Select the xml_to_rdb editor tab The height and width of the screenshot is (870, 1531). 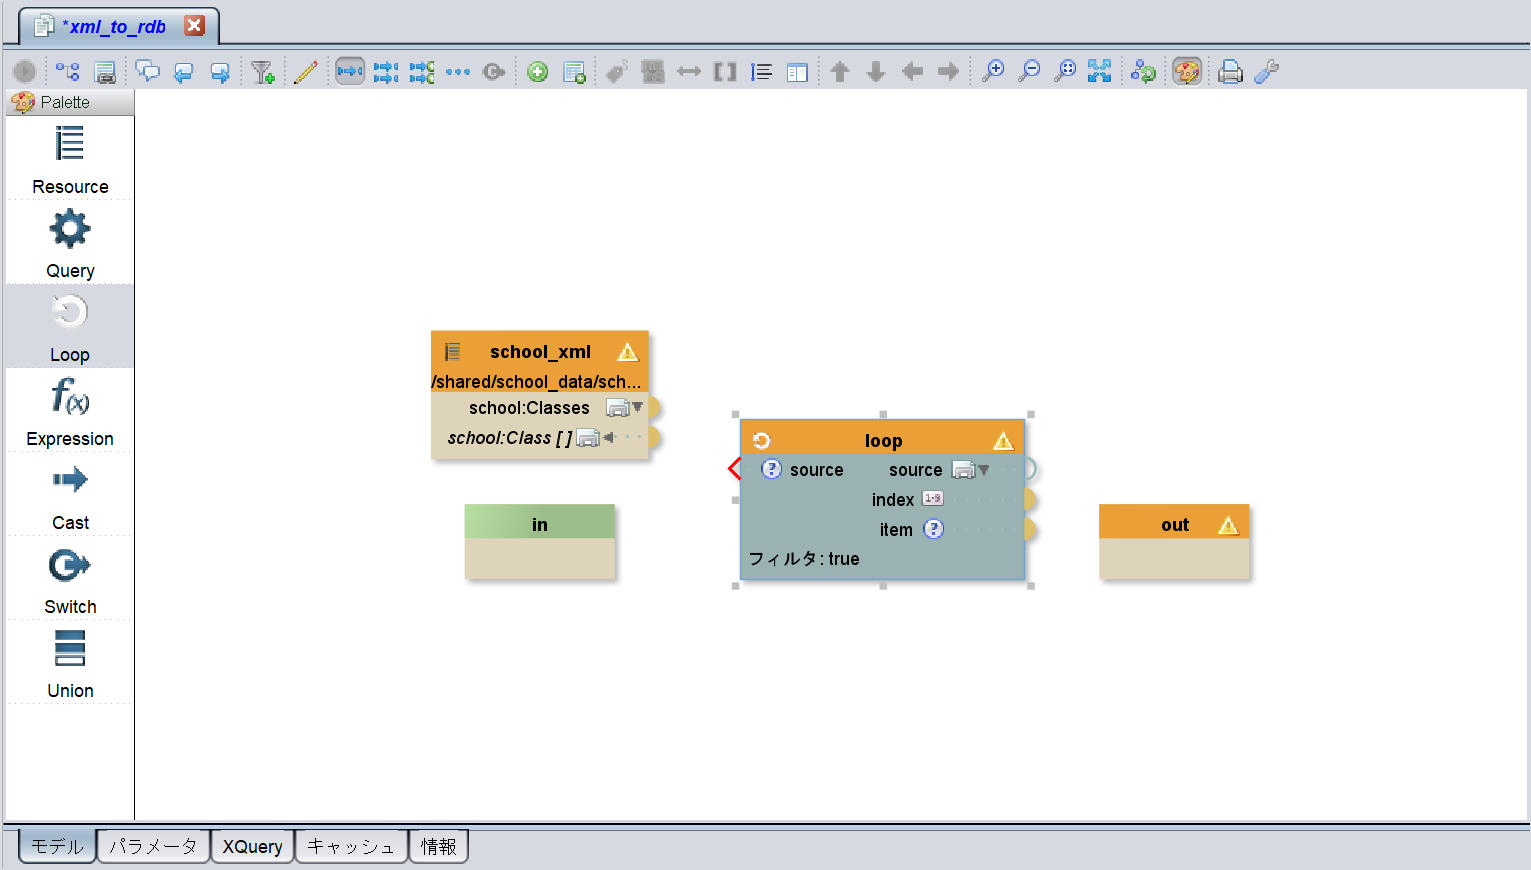[x=118, y=26]
